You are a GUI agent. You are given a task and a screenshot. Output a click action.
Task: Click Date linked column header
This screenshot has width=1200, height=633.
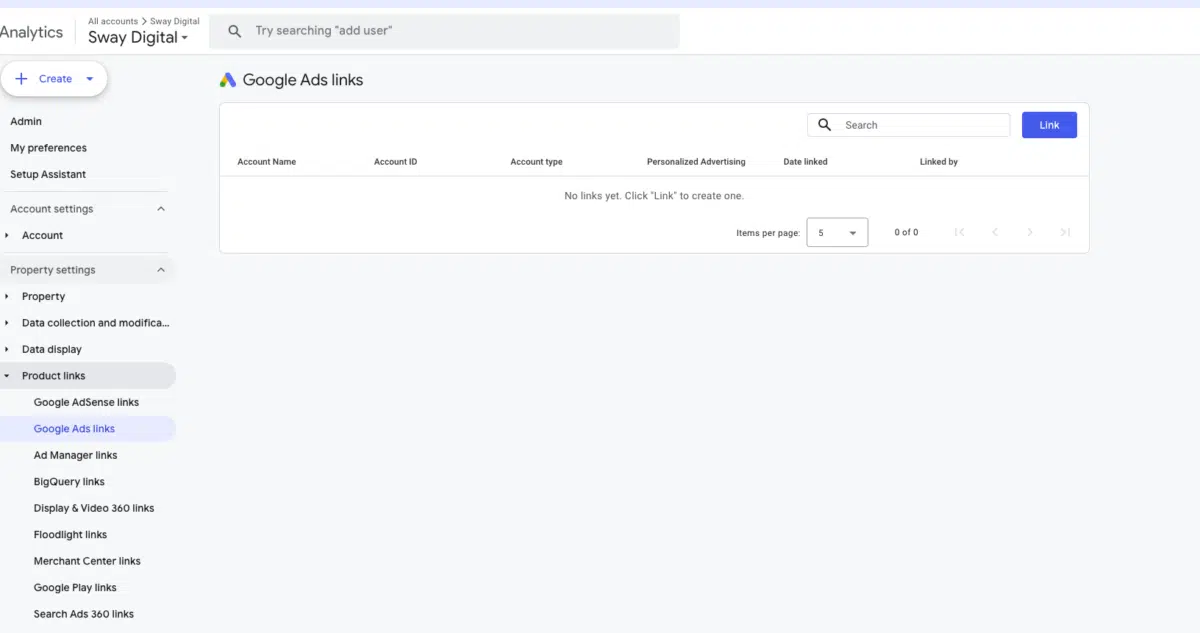(x=805, y=162)
